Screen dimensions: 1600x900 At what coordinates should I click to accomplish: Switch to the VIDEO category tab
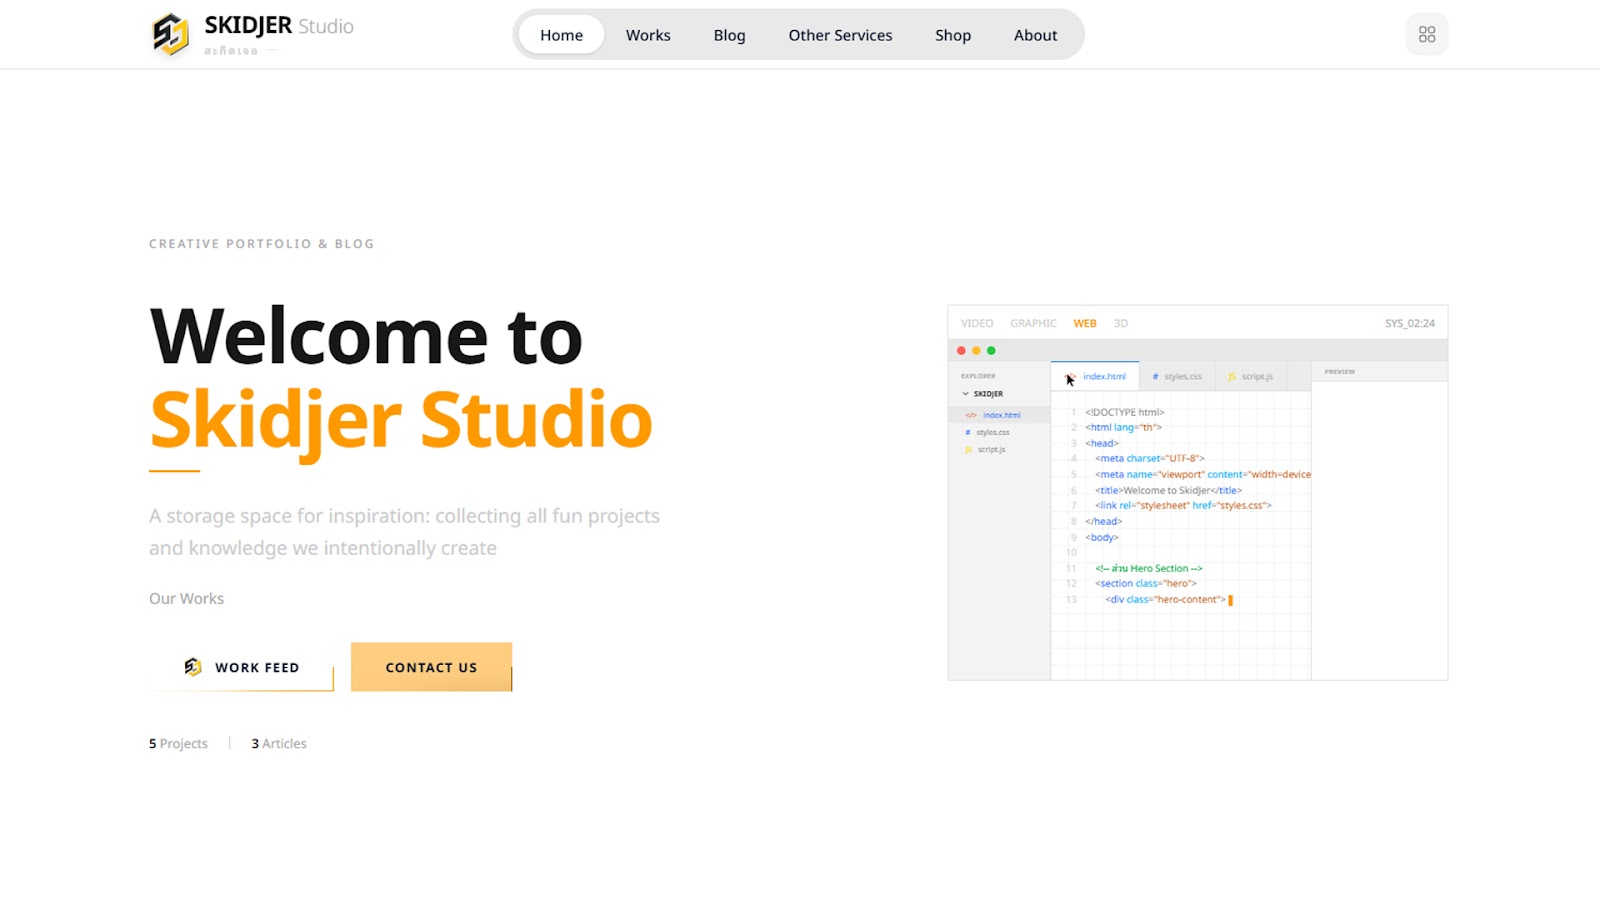pyautogui.click(x=977, y=323)
